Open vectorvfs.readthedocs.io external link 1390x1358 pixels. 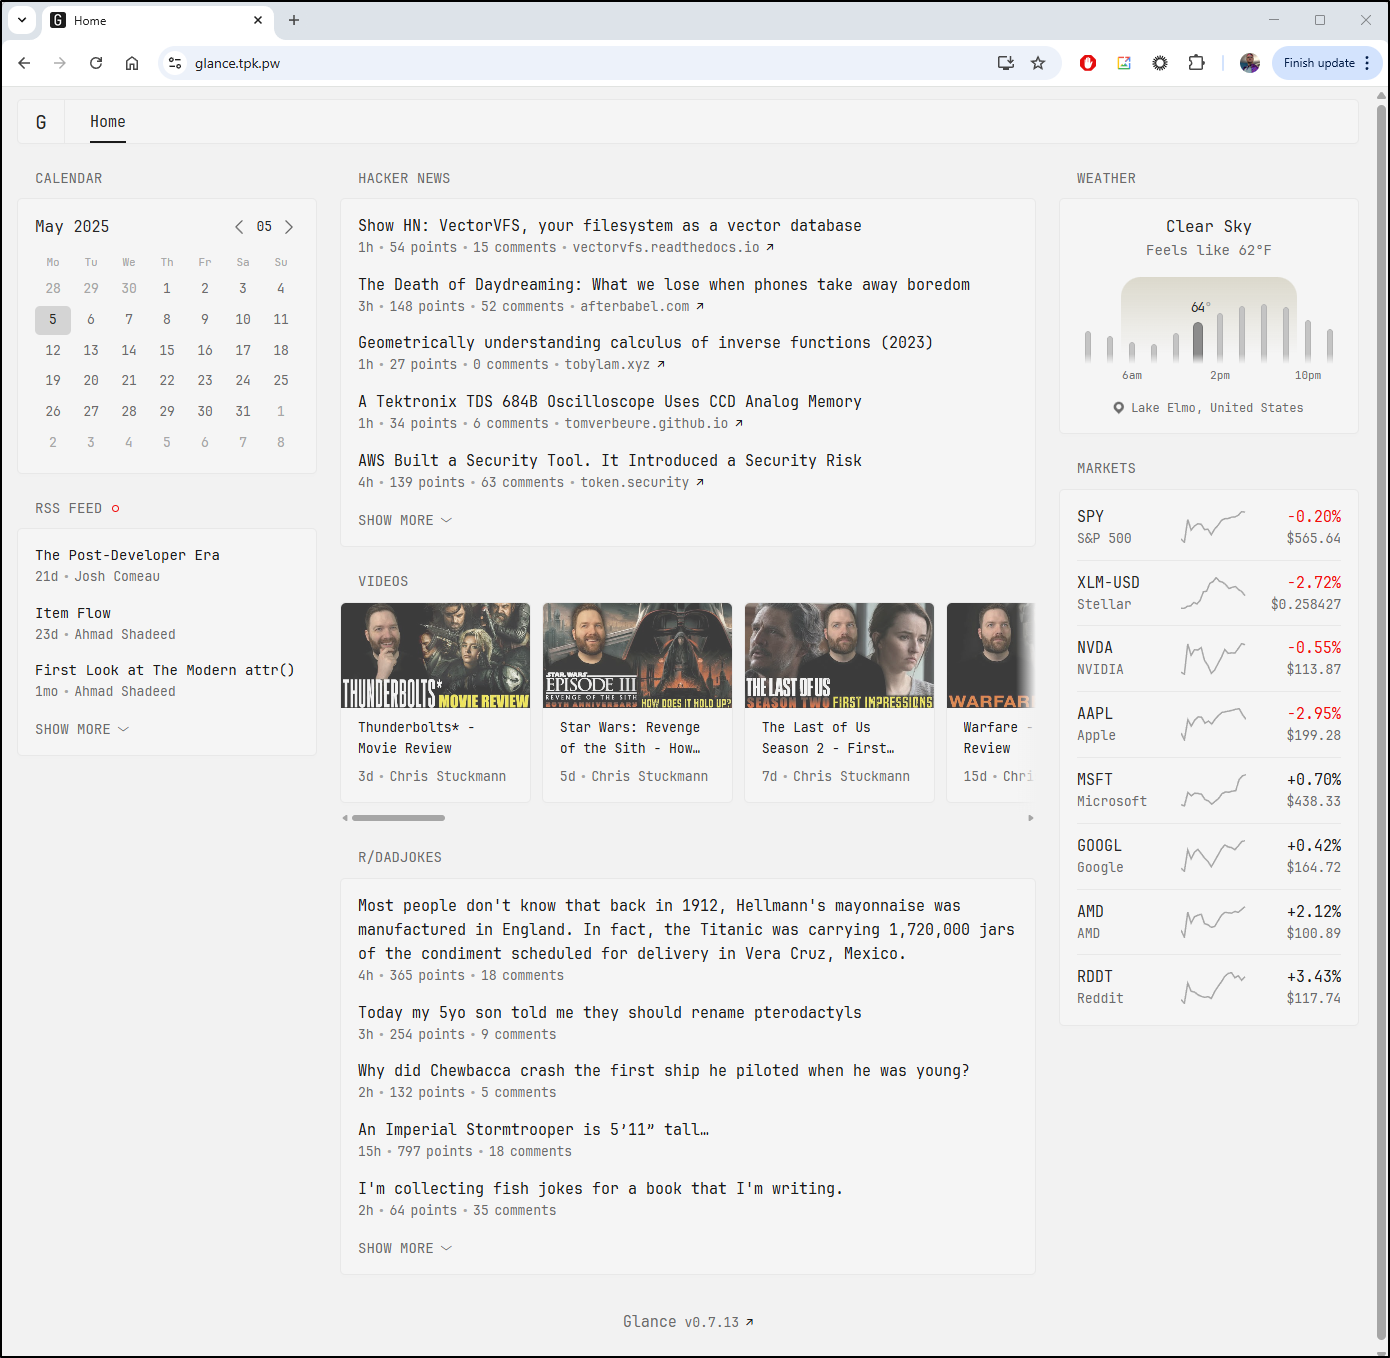click(x=673, y=248)
